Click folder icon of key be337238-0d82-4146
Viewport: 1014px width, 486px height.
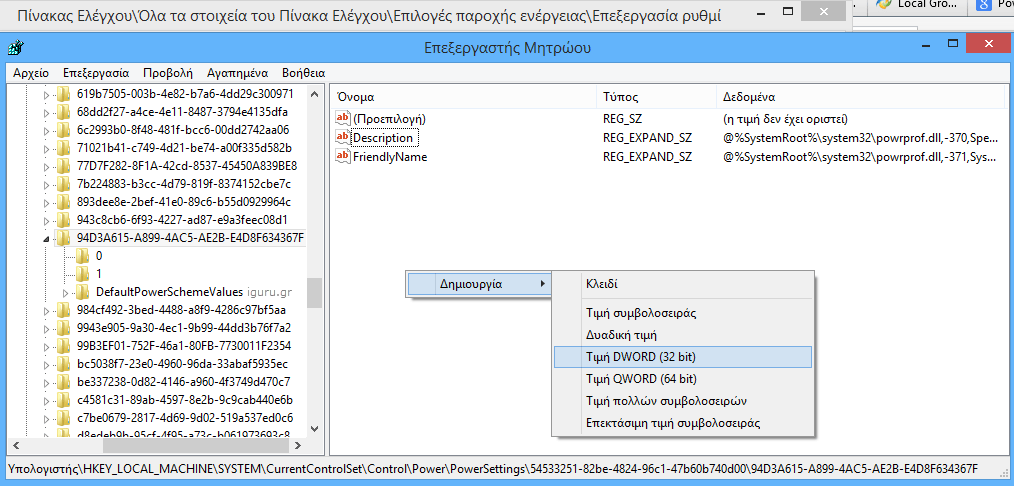click(63, 383)
